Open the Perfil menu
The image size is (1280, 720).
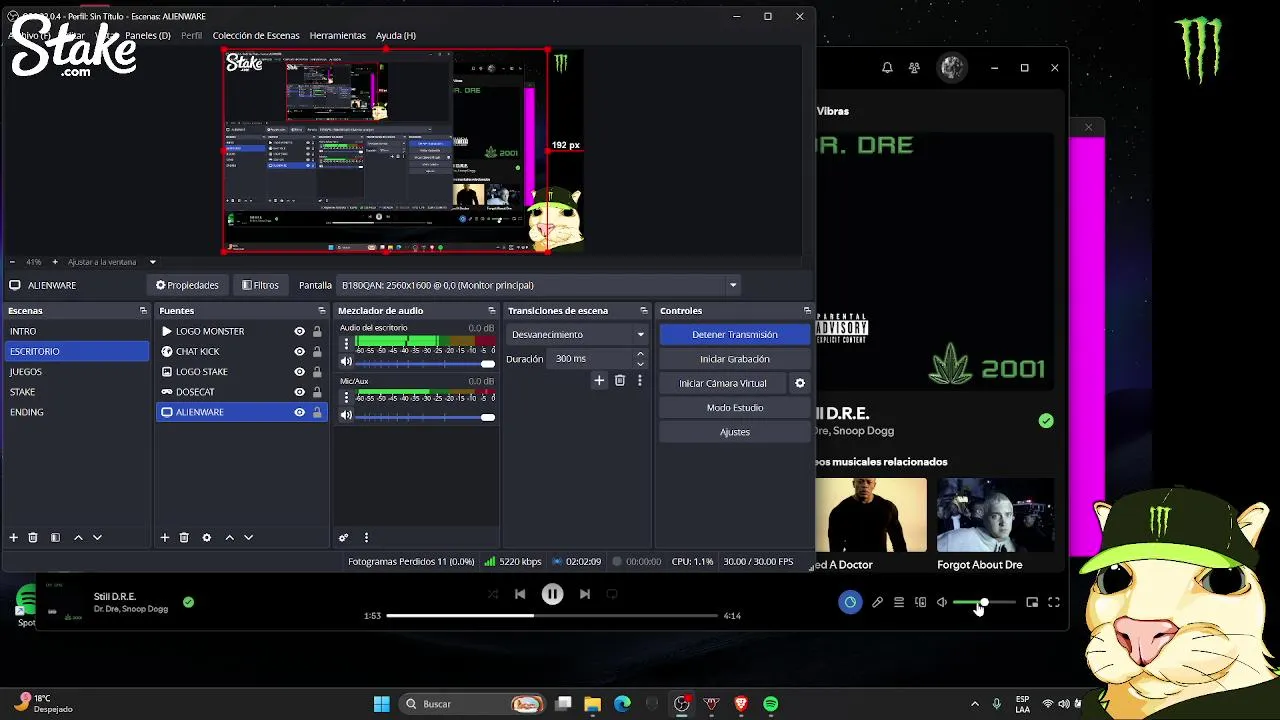click(x=191, y=35)
